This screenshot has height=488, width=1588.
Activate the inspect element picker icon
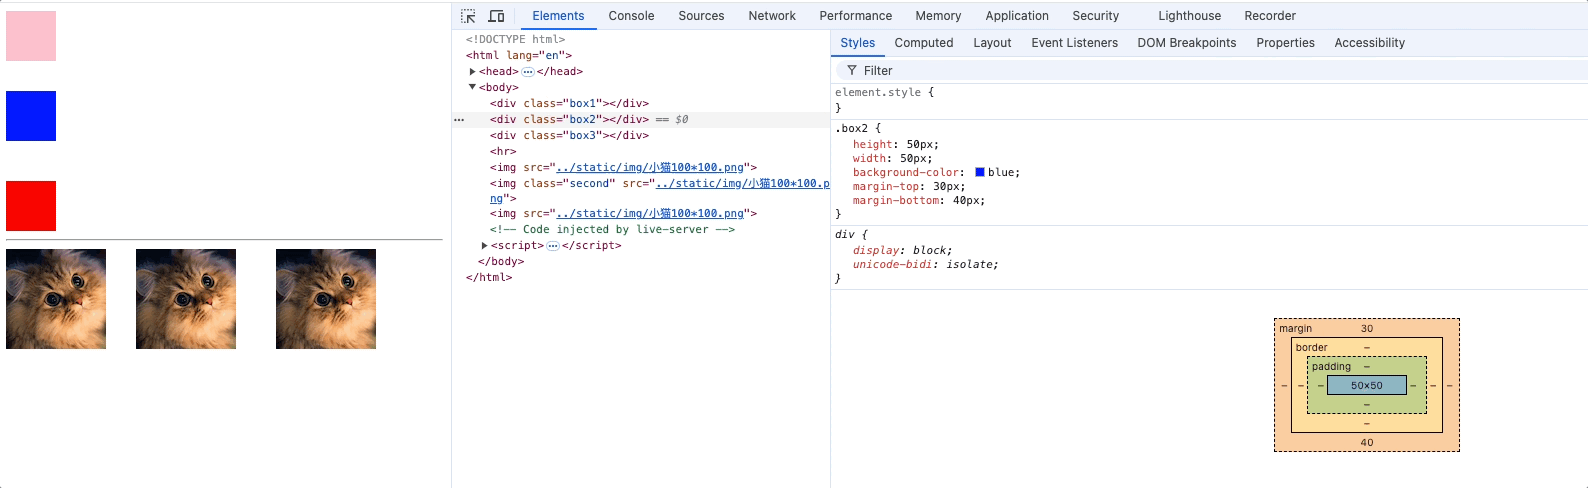point(468,16)
